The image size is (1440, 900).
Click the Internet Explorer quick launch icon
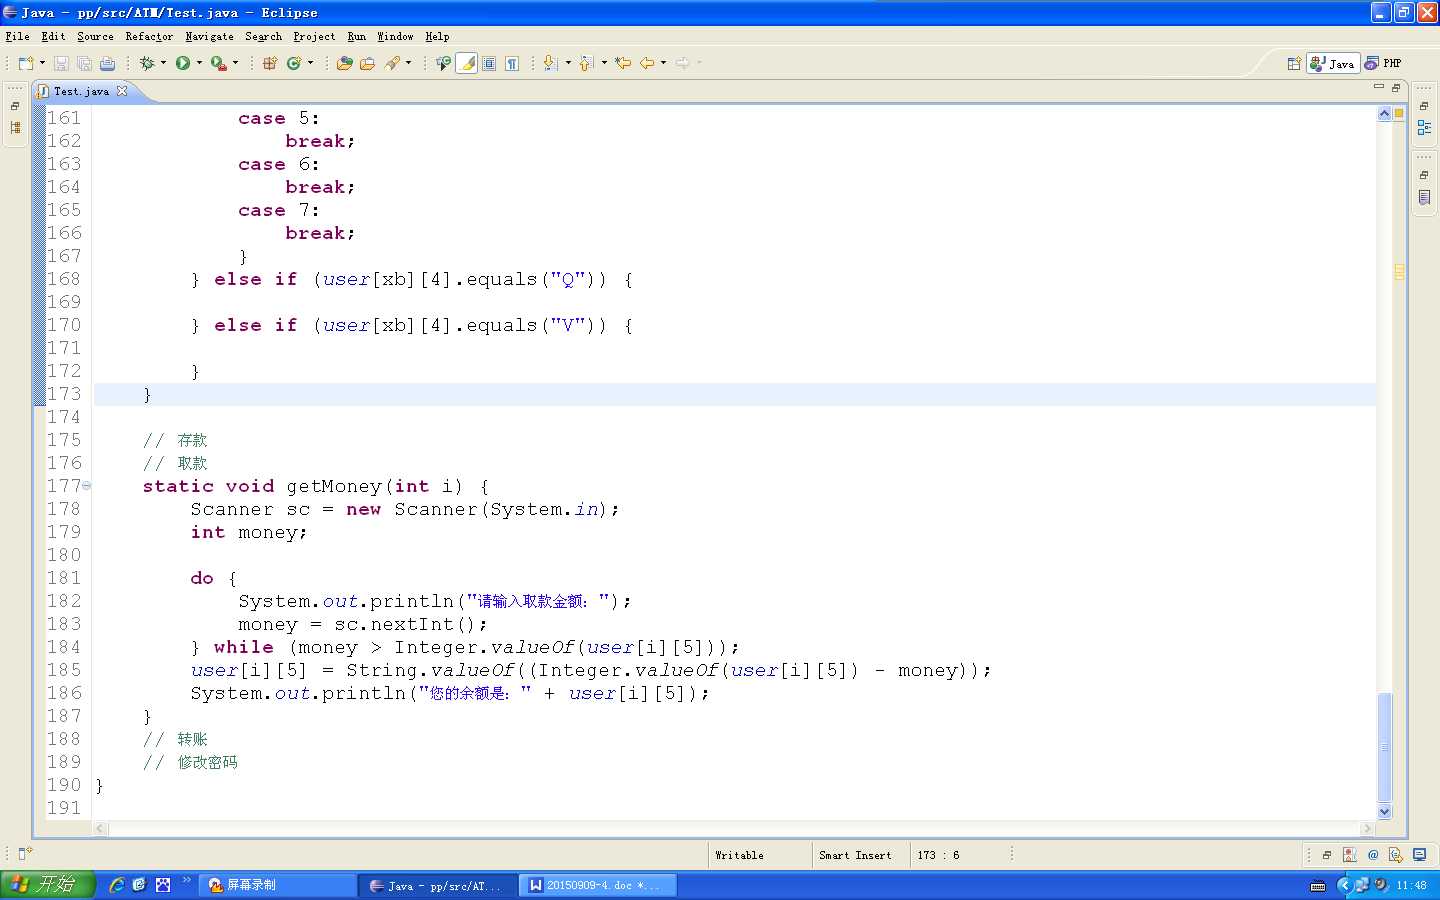point(117,885)
